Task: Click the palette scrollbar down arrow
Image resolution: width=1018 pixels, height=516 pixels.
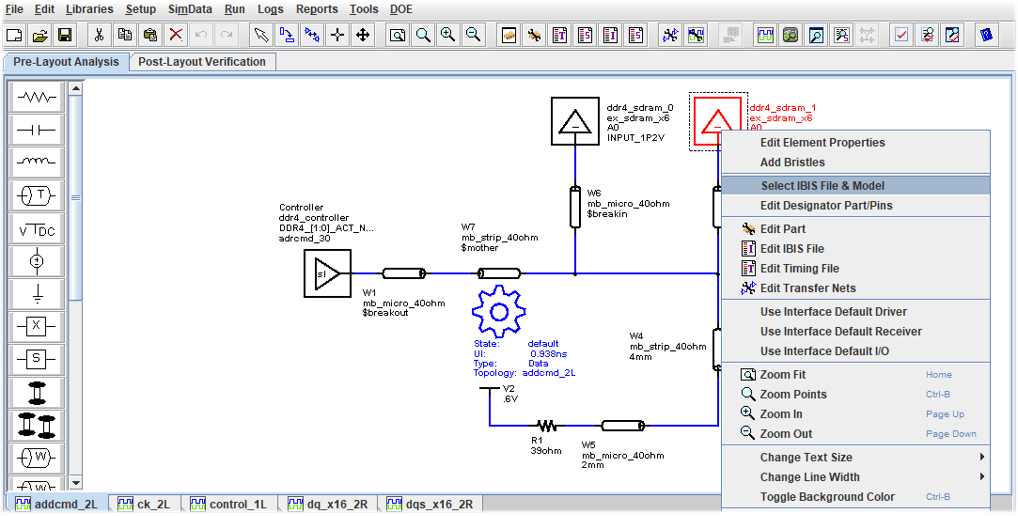Action: click(x=75, y=482)
